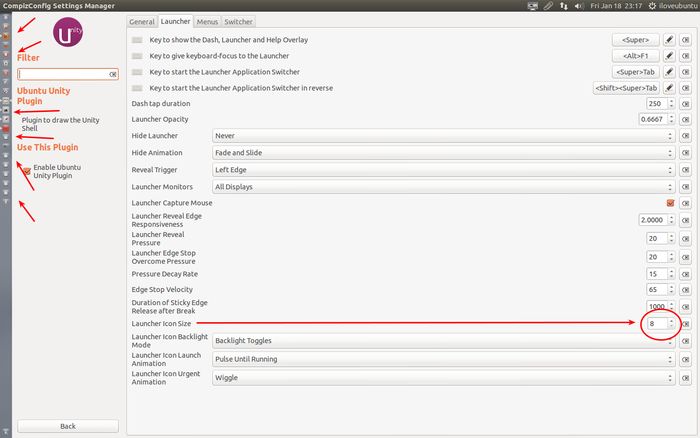This screenshot has height=438, width=700.
Task: Edit the keyboard-focus Alt+F1 binding with the pencil icon
Action: pos(669,56)
